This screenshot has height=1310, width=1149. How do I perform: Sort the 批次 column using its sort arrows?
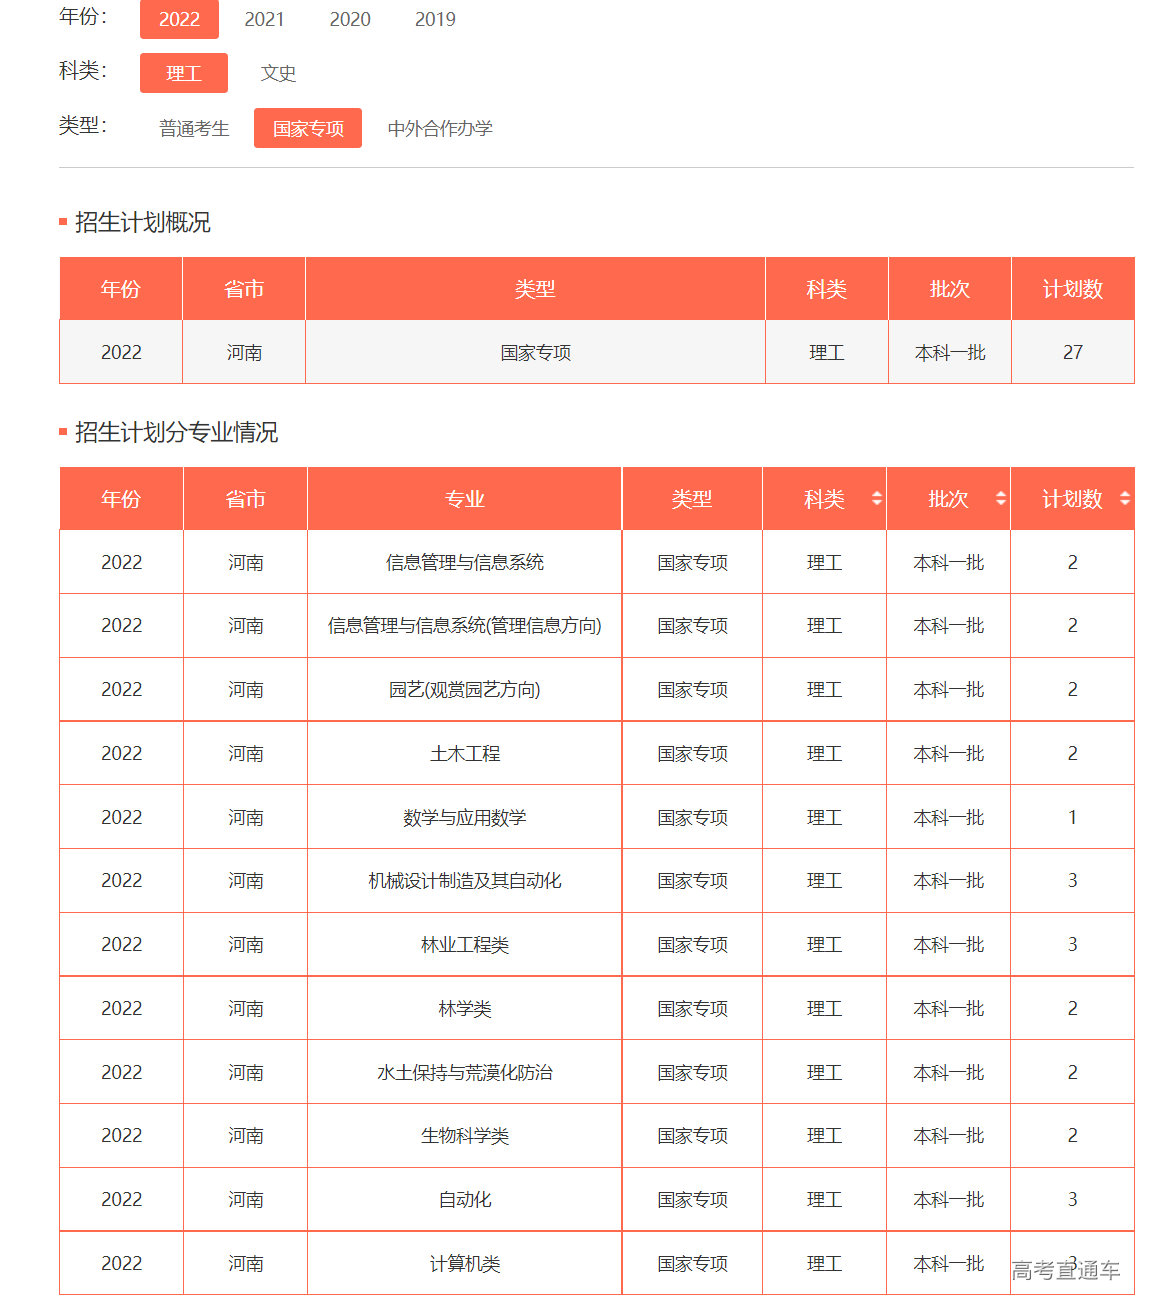(1000, 498)
